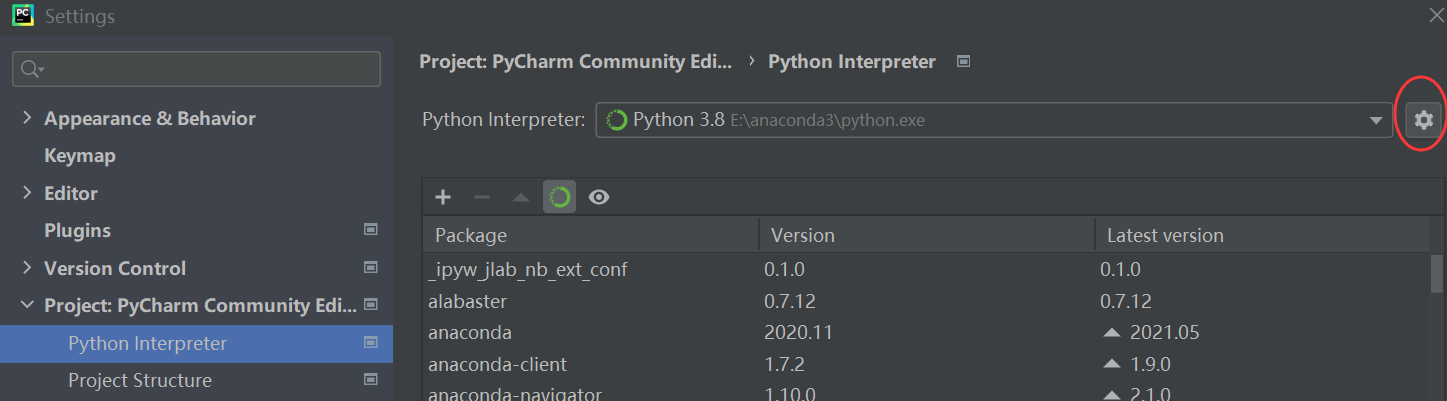
Task: Click version 0.7.12 of alabaster
Action: [790, 301]
